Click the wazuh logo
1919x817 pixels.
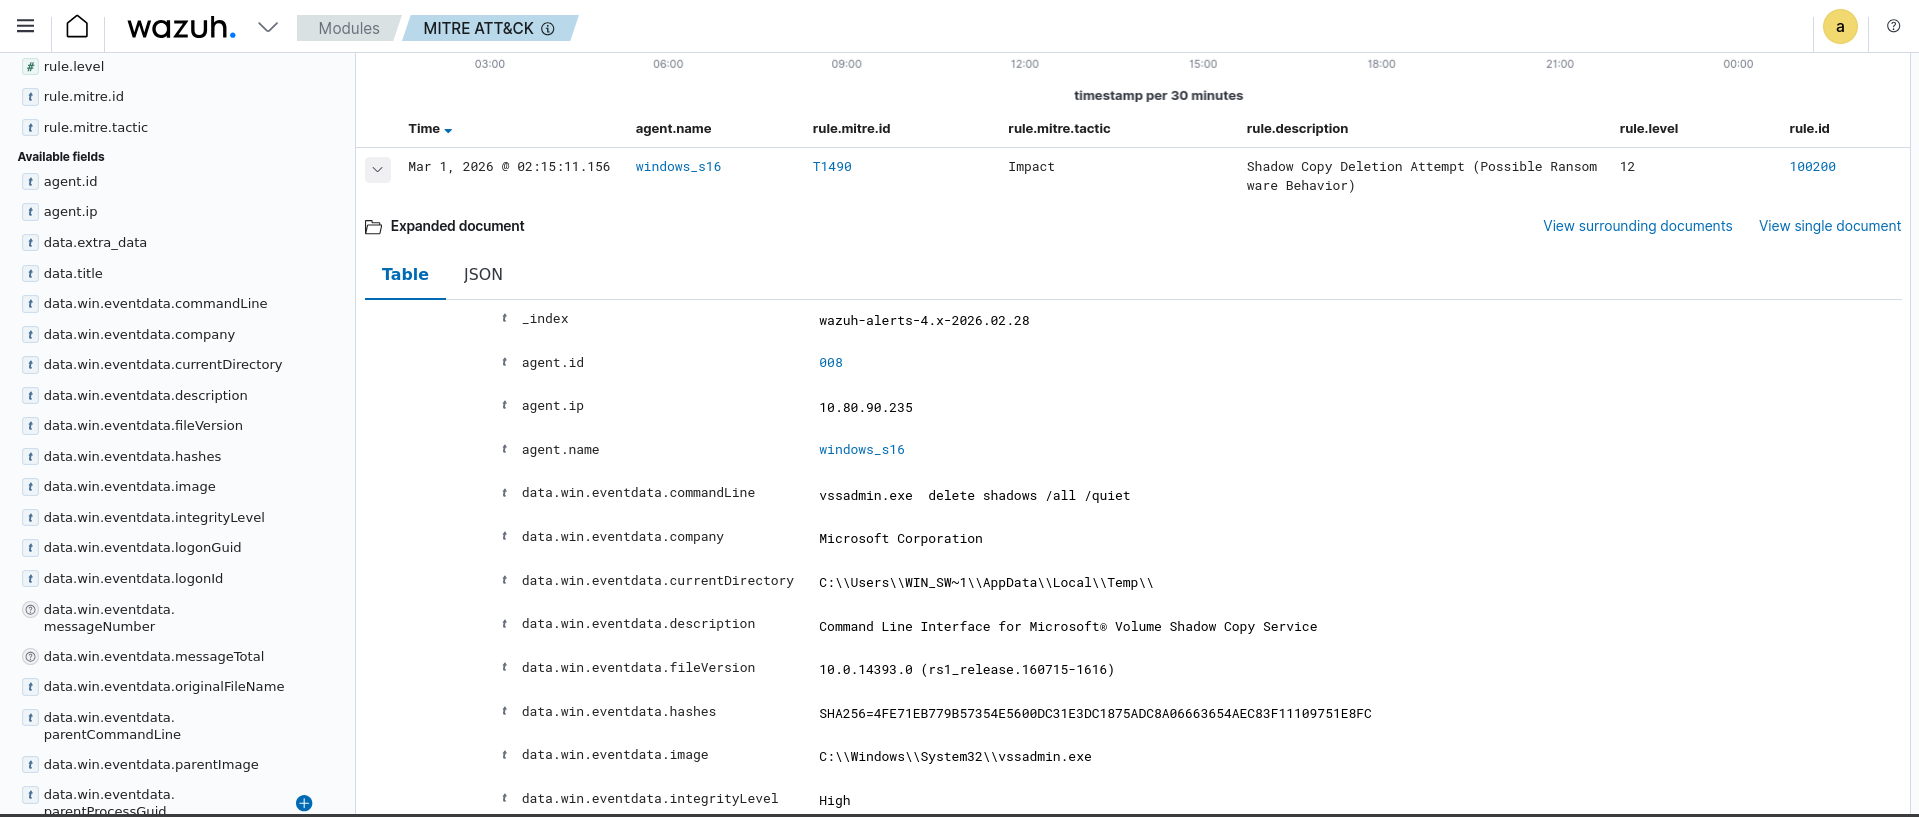tap(181, 28)
